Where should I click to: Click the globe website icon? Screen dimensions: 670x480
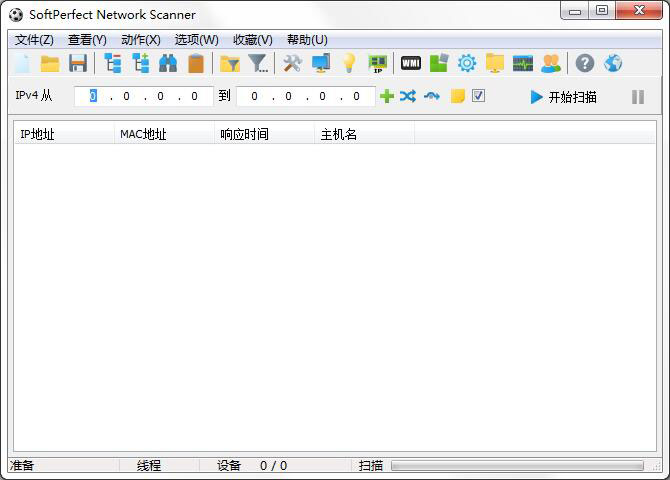[613, 64]
